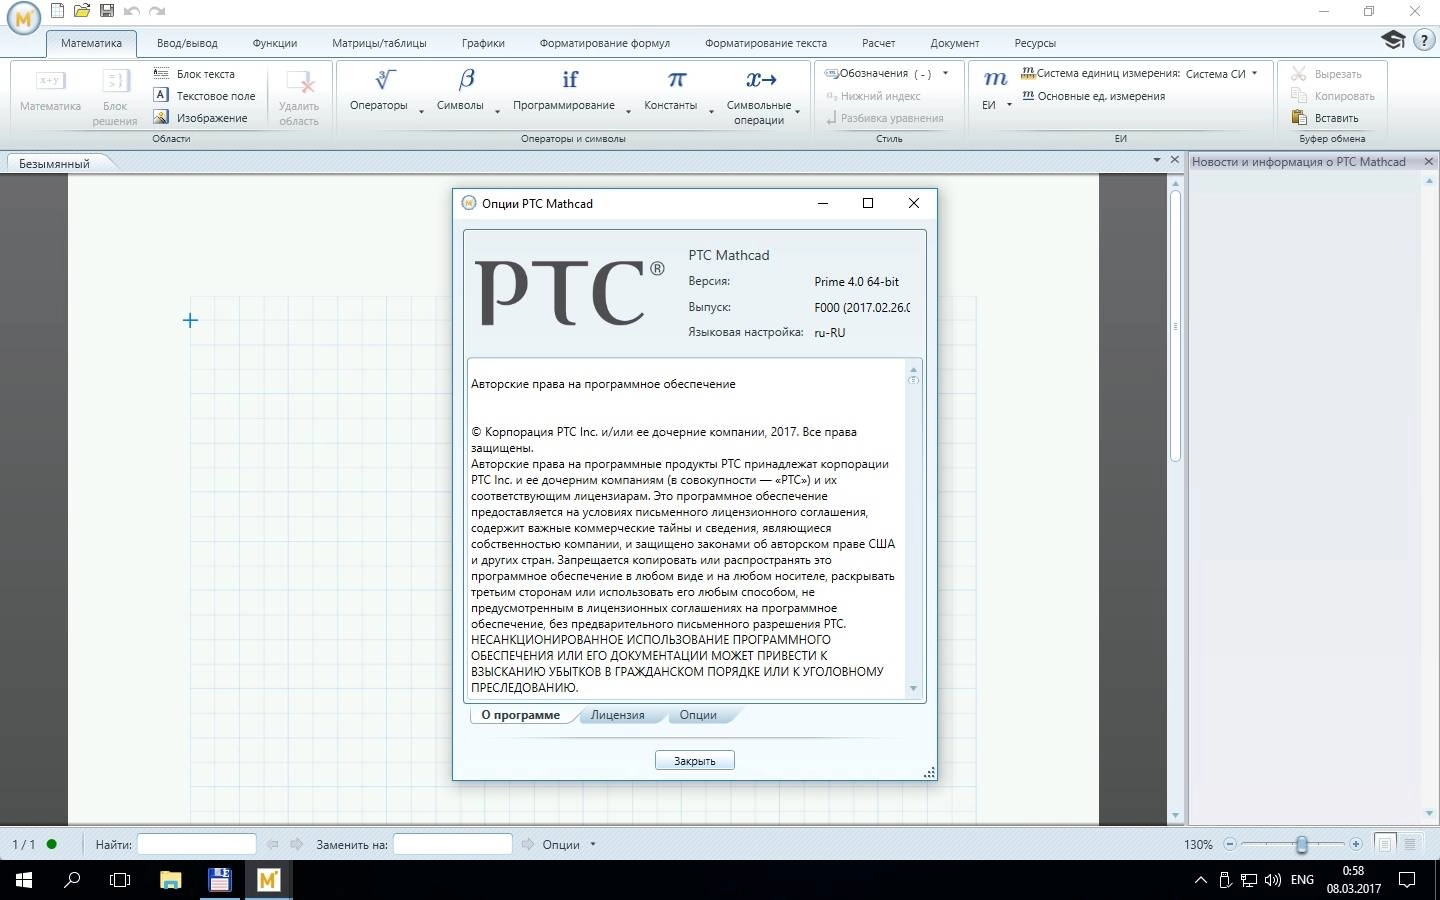Viewport: 1440px width, 900px height.
Task: Insert Текстовое поле text box
Action: point(205,96)
